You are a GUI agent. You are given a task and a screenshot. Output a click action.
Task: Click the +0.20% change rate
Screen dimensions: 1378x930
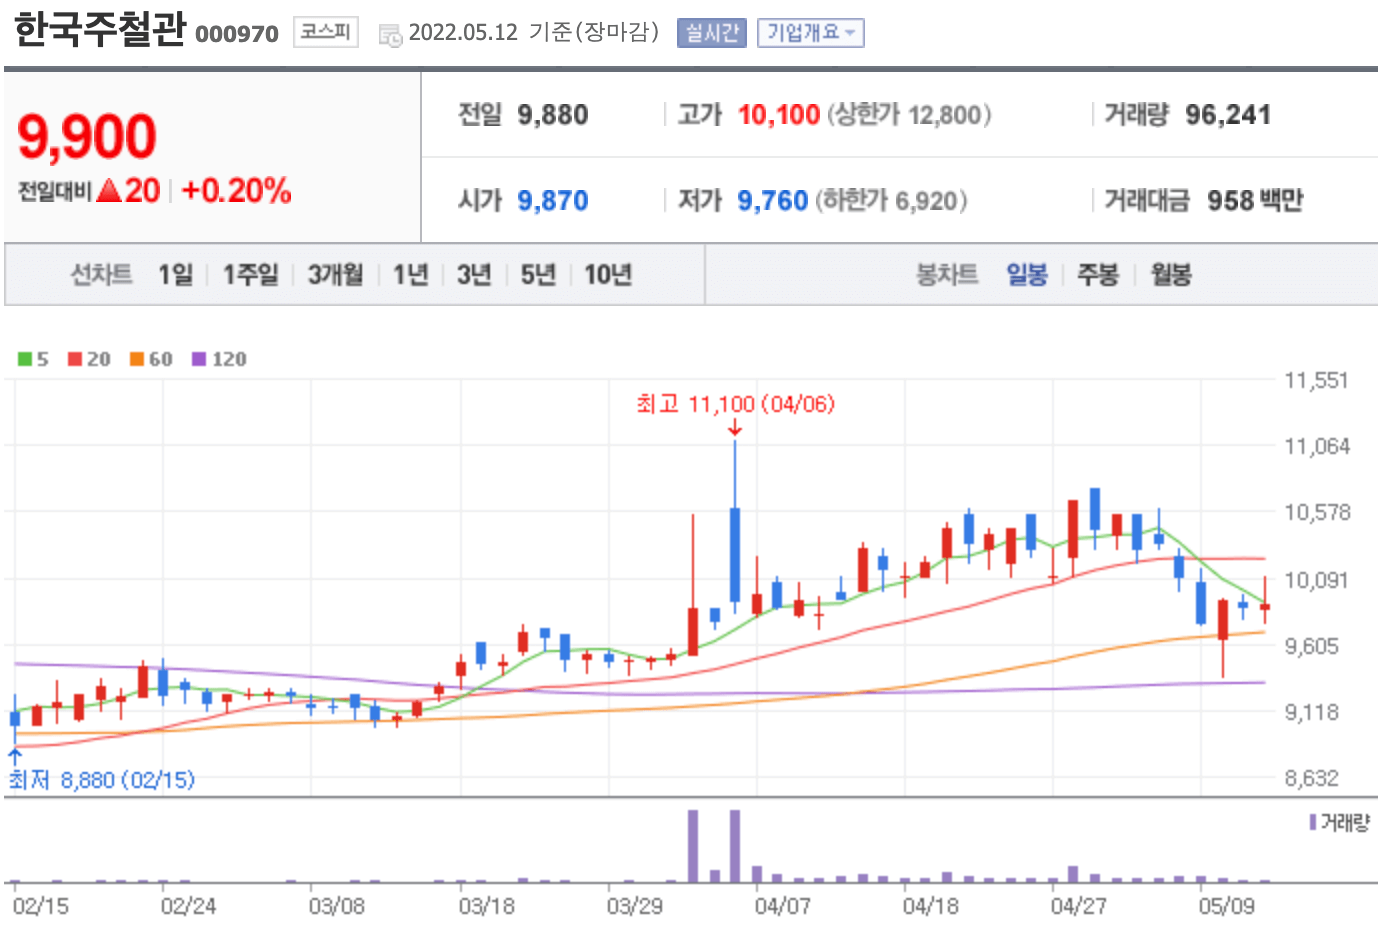click(x=237, y=190)
